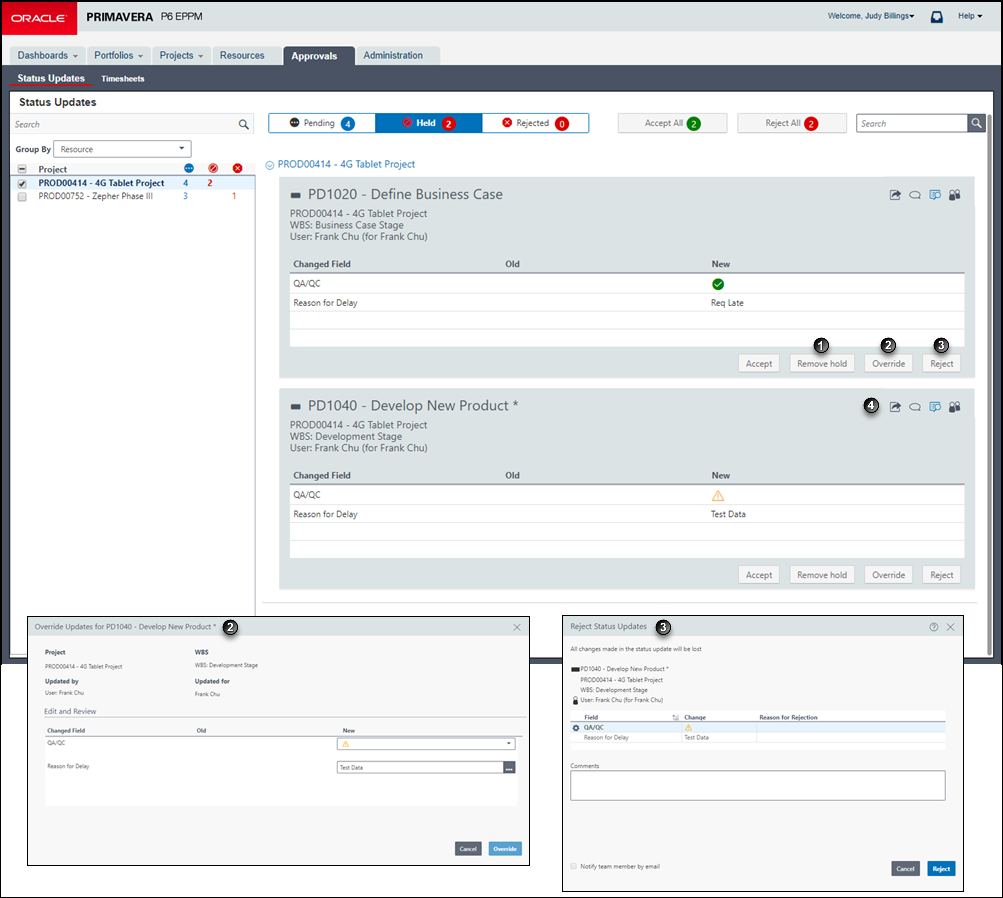Click Override button on PD1040 card

tap(888, 575)
